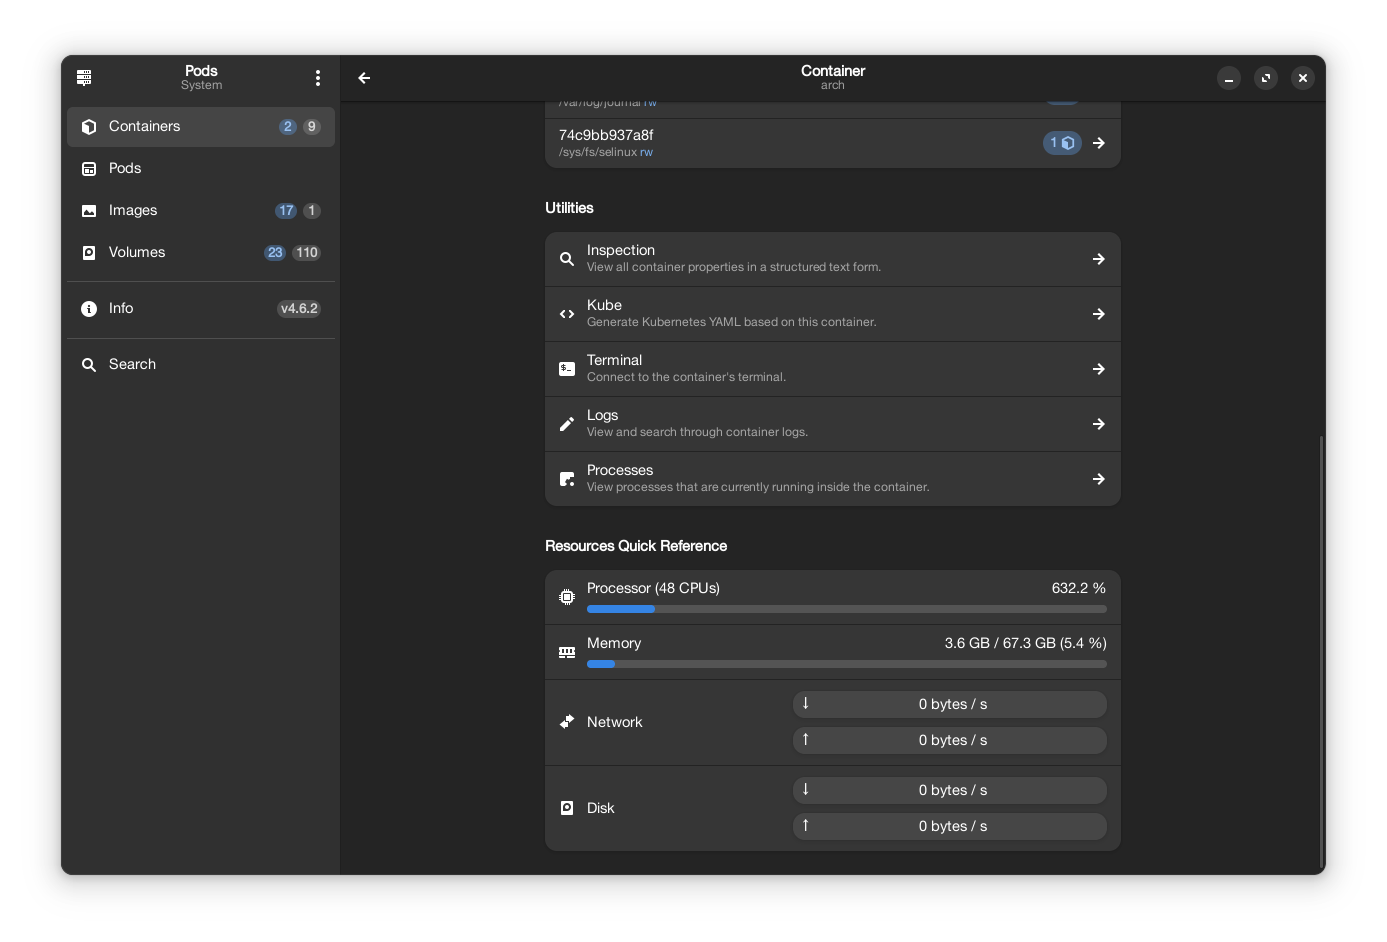
Task: Open Inspection via its right arrow
Action: [1099, 259]
